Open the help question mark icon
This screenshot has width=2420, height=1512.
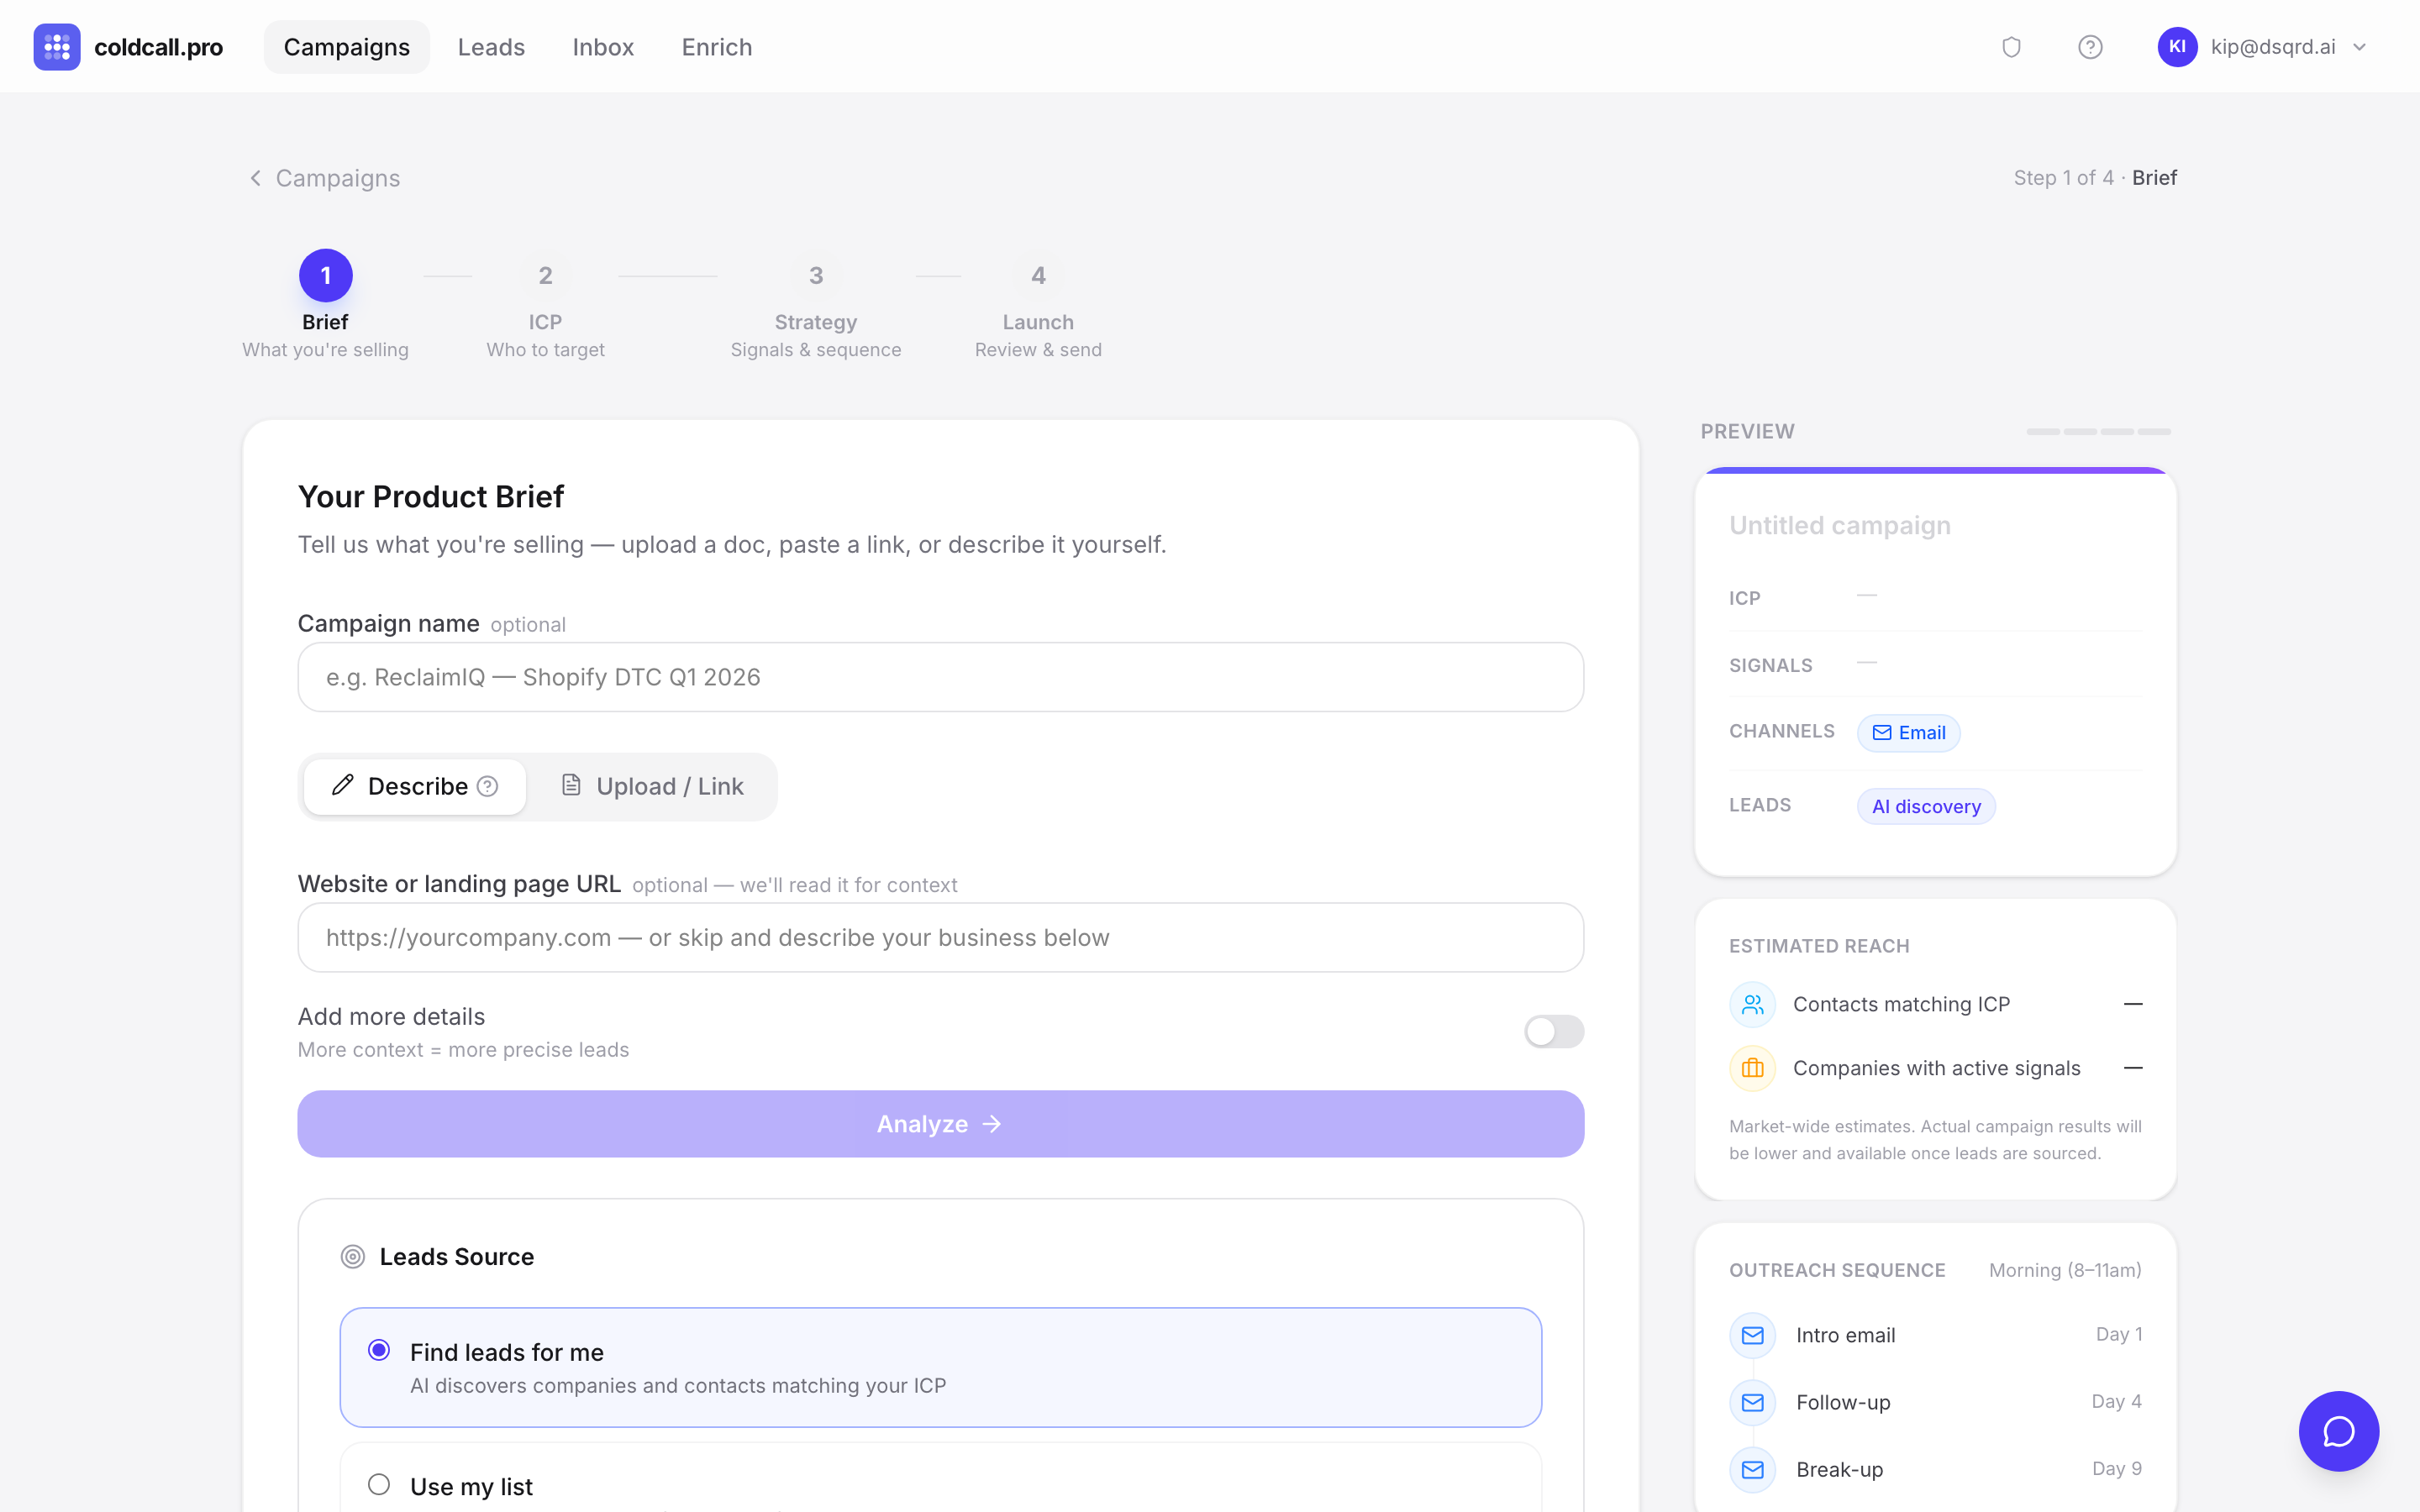point(2089,47)
